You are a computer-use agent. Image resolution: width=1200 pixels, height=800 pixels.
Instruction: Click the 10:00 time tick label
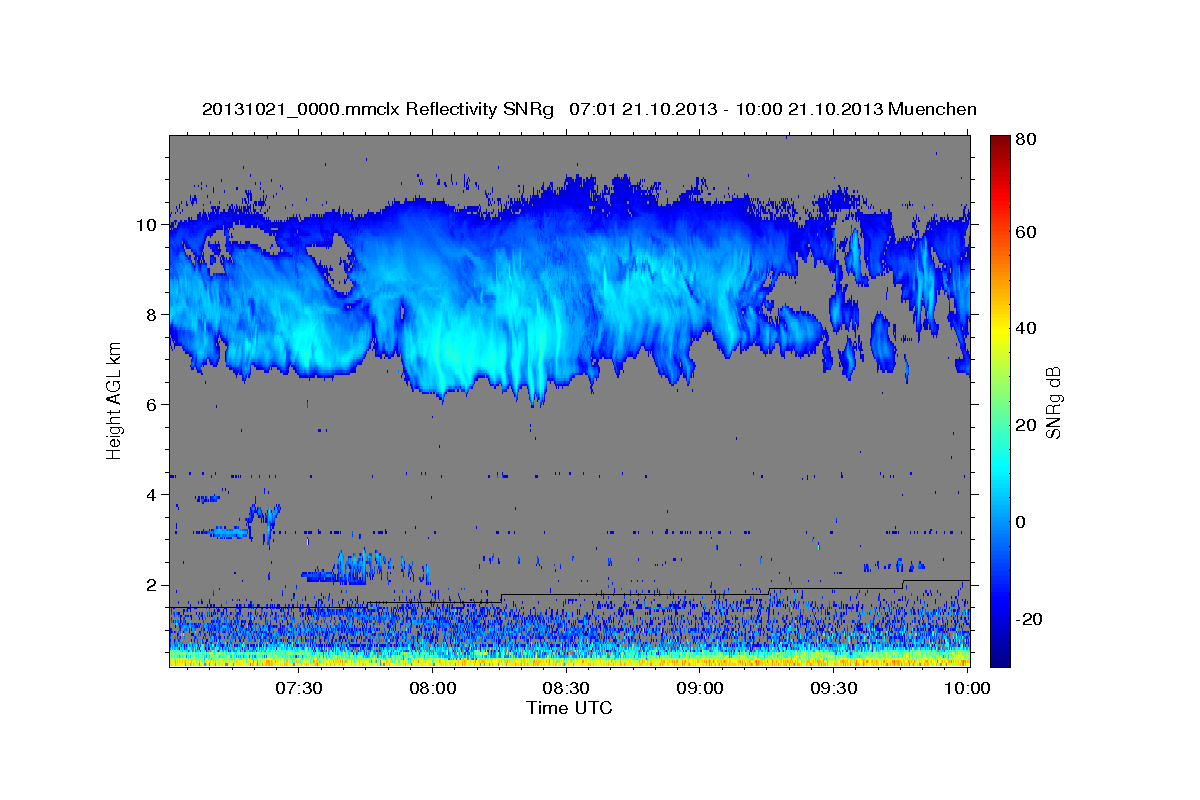coord(966,688)
